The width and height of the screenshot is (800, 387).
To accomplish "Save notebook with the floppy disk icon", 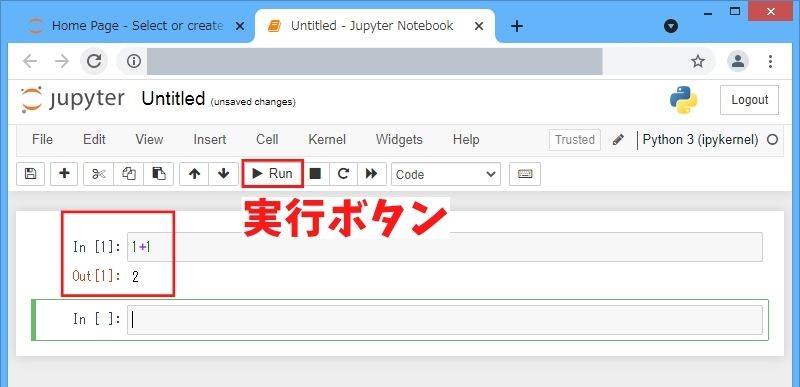I will (x=31, y=174).
